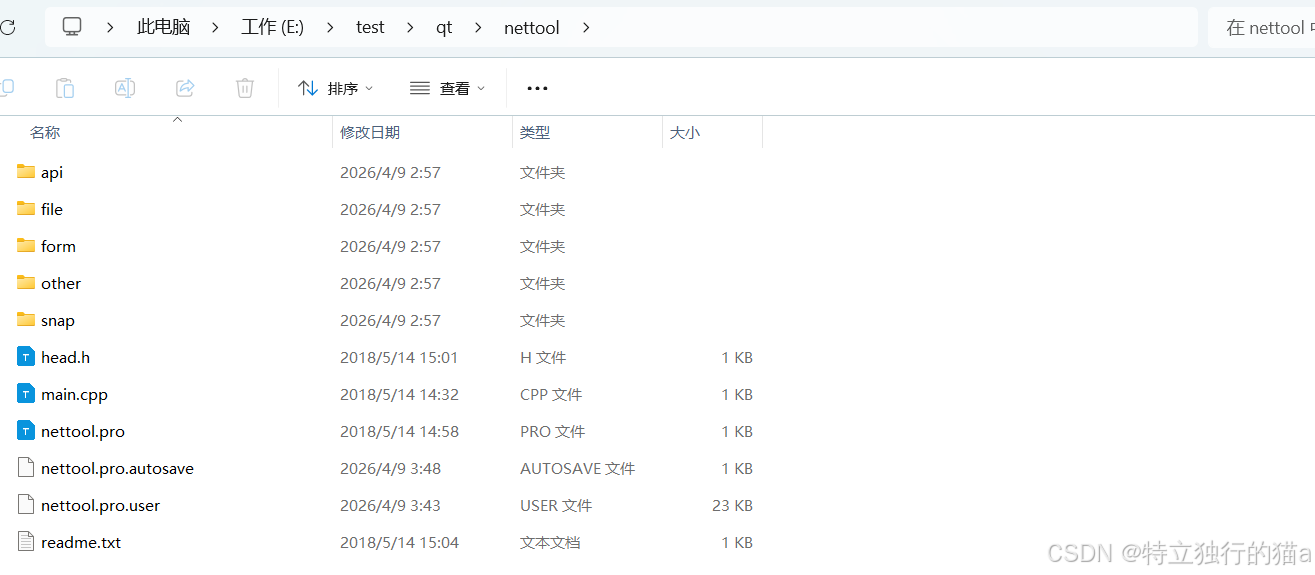Viewport: 1315px width, 575px height.
Task: Click the USER 文件 type cell
Action: [556, 505]
